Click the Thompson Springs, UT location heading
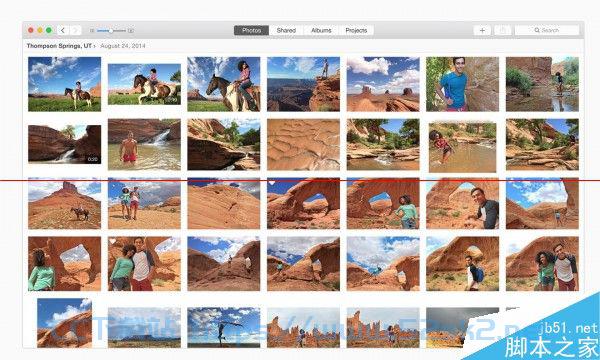The width and height of the screenshot is (600, 360). pyautogui.click(x=59, y=46)
